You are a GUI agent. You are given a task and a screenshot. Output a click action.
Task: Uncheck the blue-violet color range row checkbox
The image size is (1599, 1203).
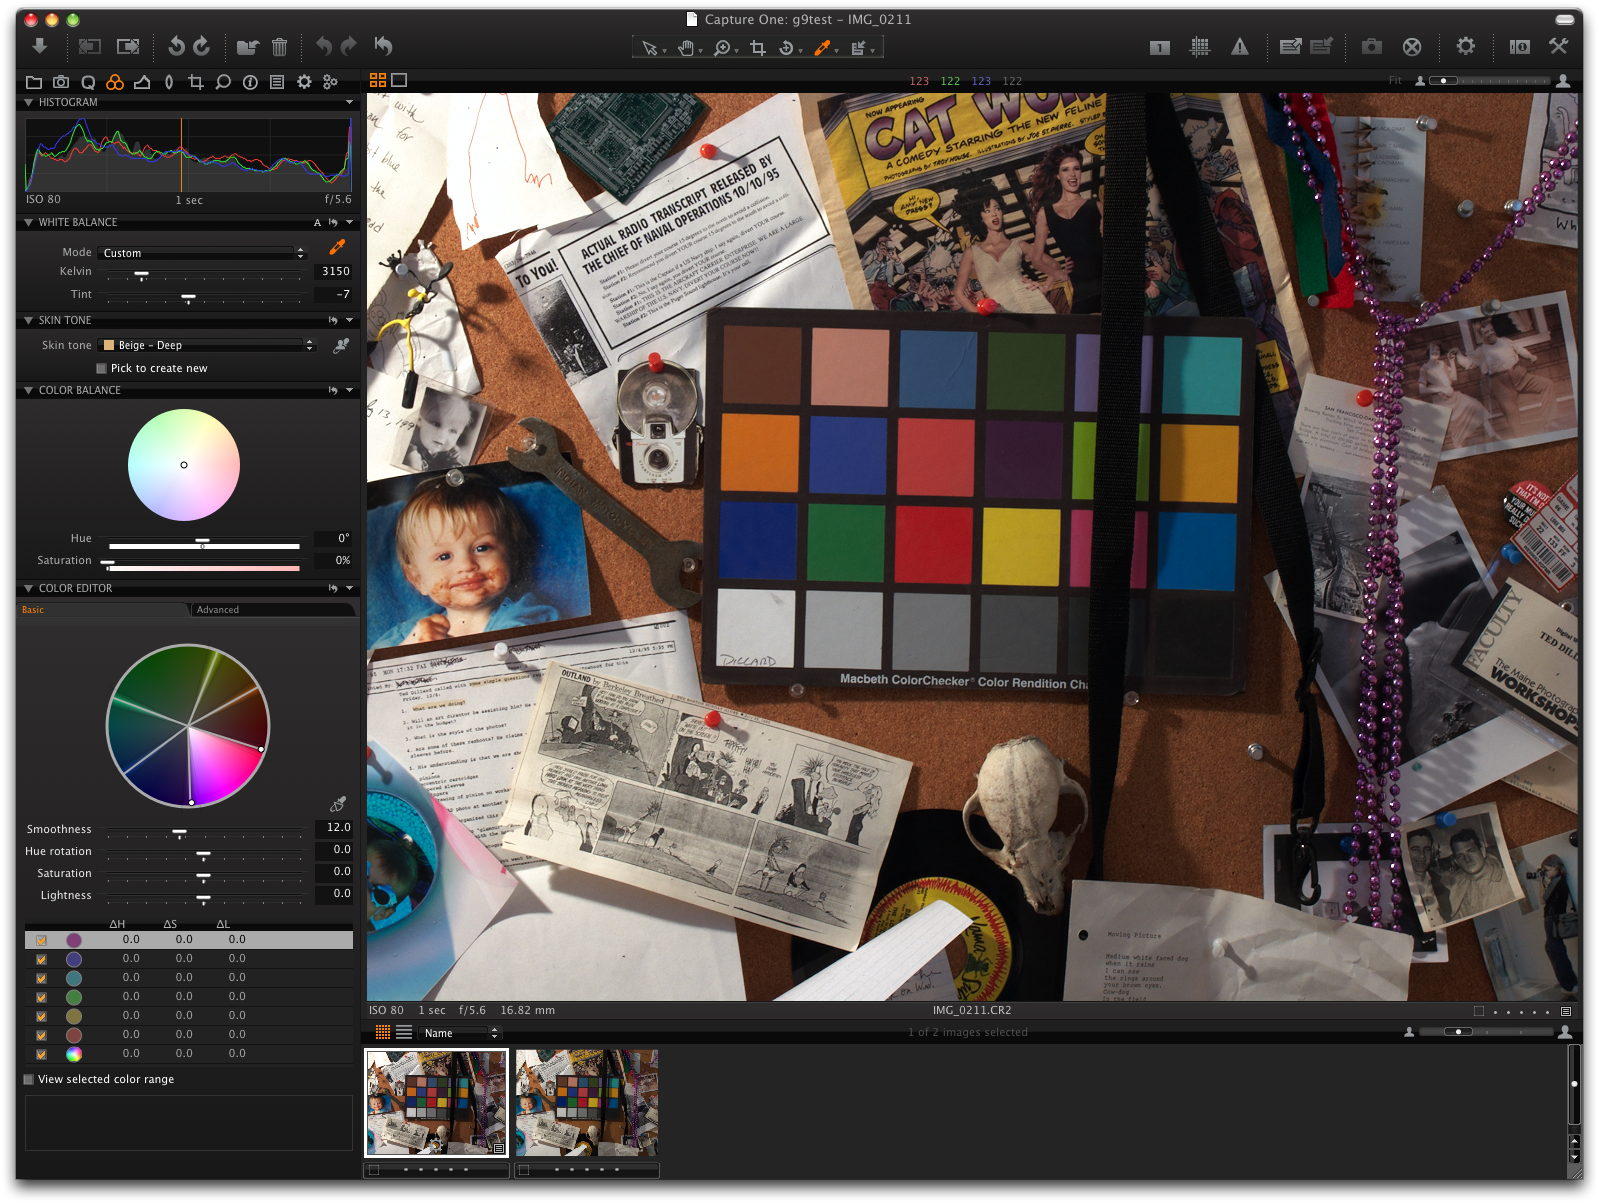pos(41,959)
